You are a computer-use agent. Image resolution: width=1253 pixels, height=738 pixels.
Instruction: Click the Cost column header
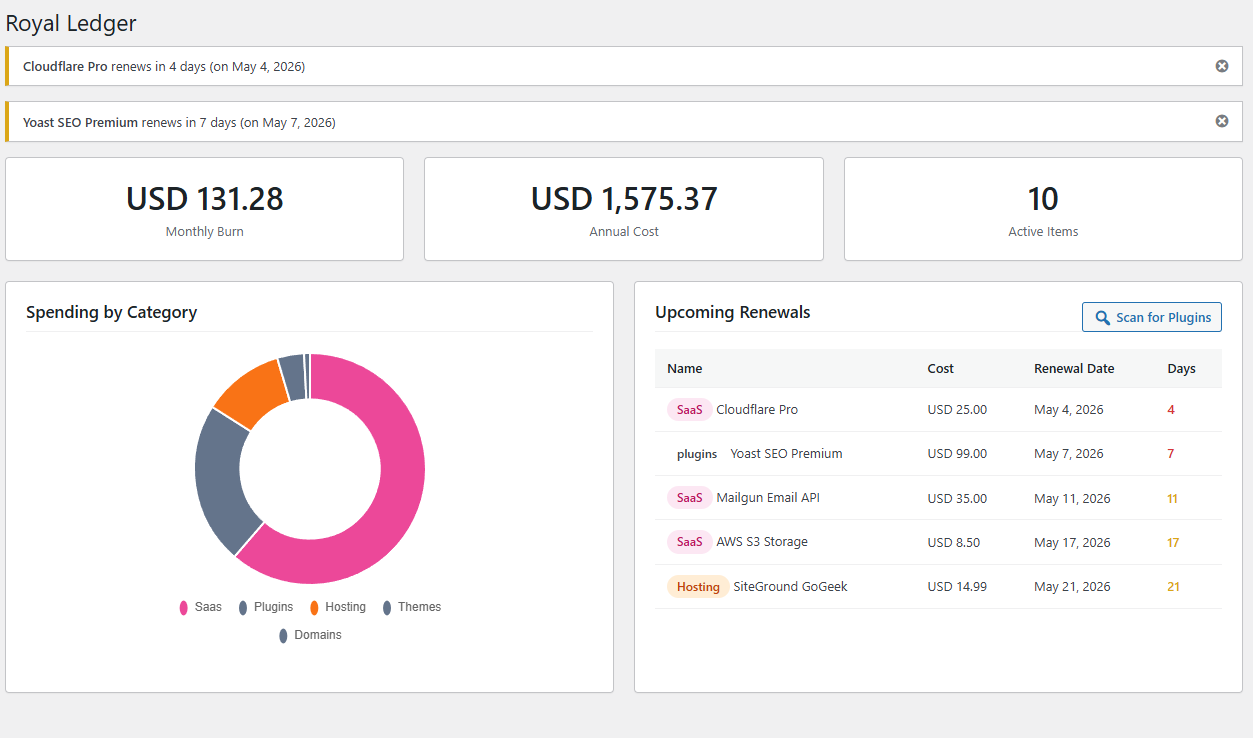click(941, 369)
